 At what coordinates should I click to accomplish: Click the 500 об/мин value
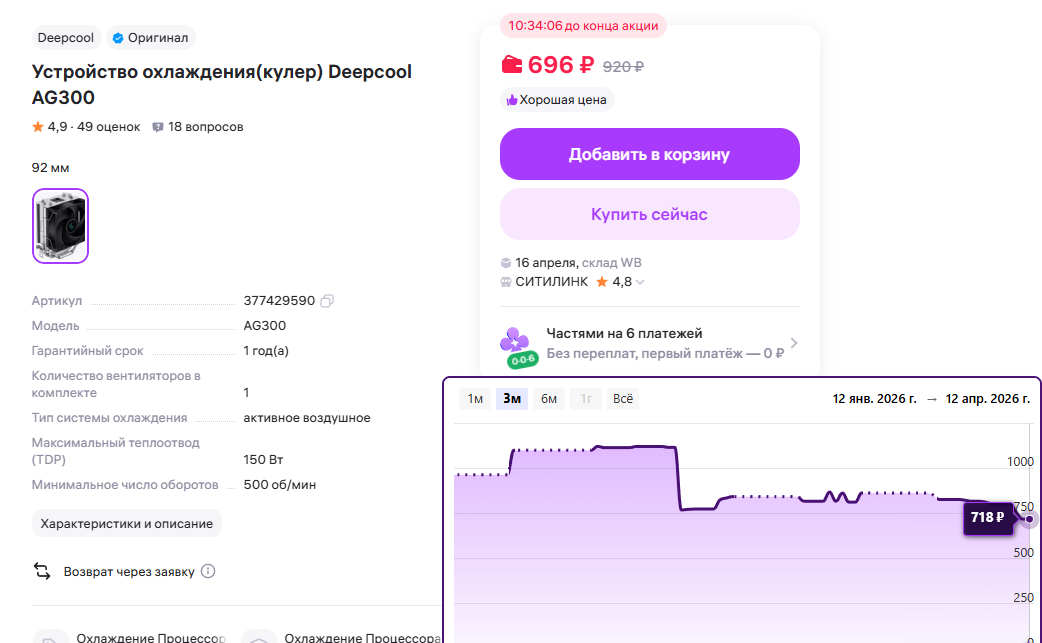tap(280, 485)
